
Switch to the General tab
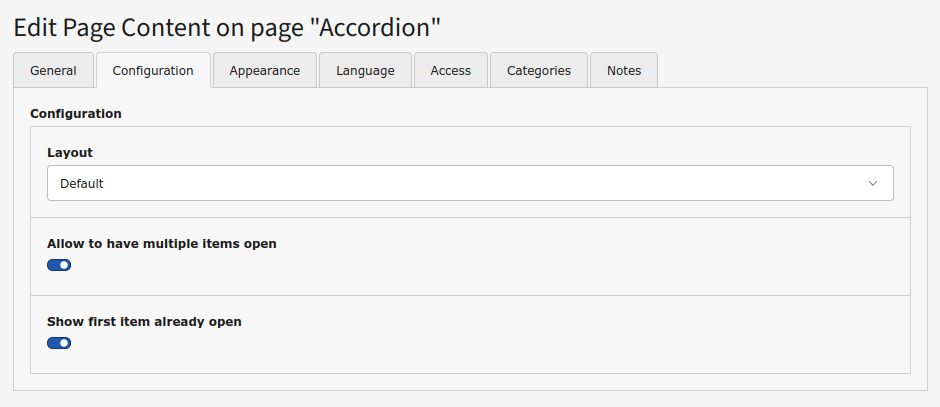53,71
